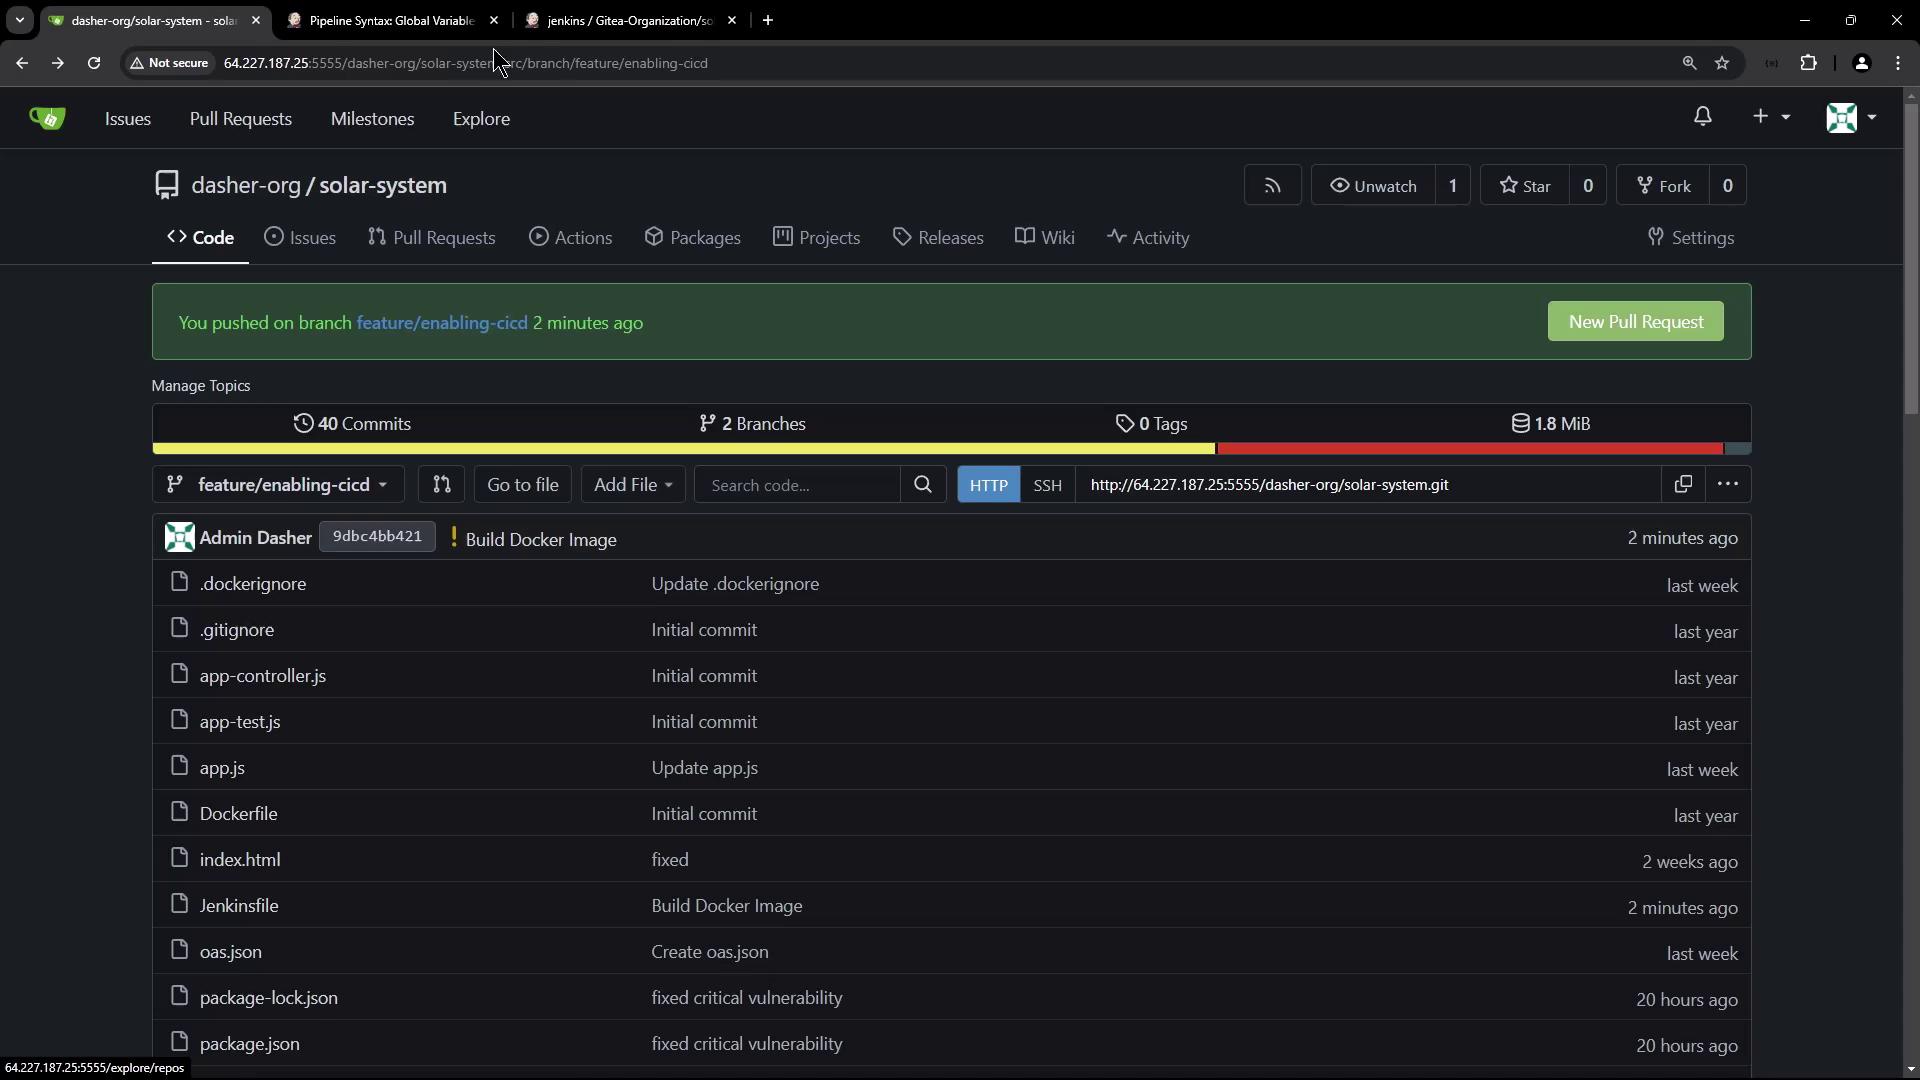Click the New Pull Request button

[1635, 322]
